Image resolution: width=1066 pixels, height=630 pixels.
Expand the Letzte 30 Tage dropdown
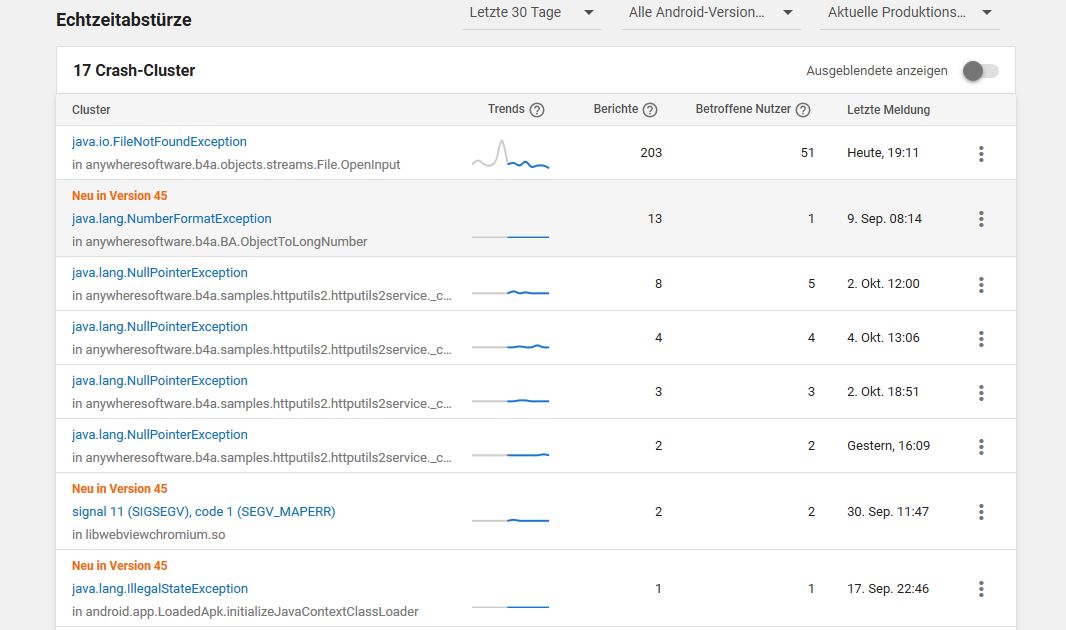(531, 13)
